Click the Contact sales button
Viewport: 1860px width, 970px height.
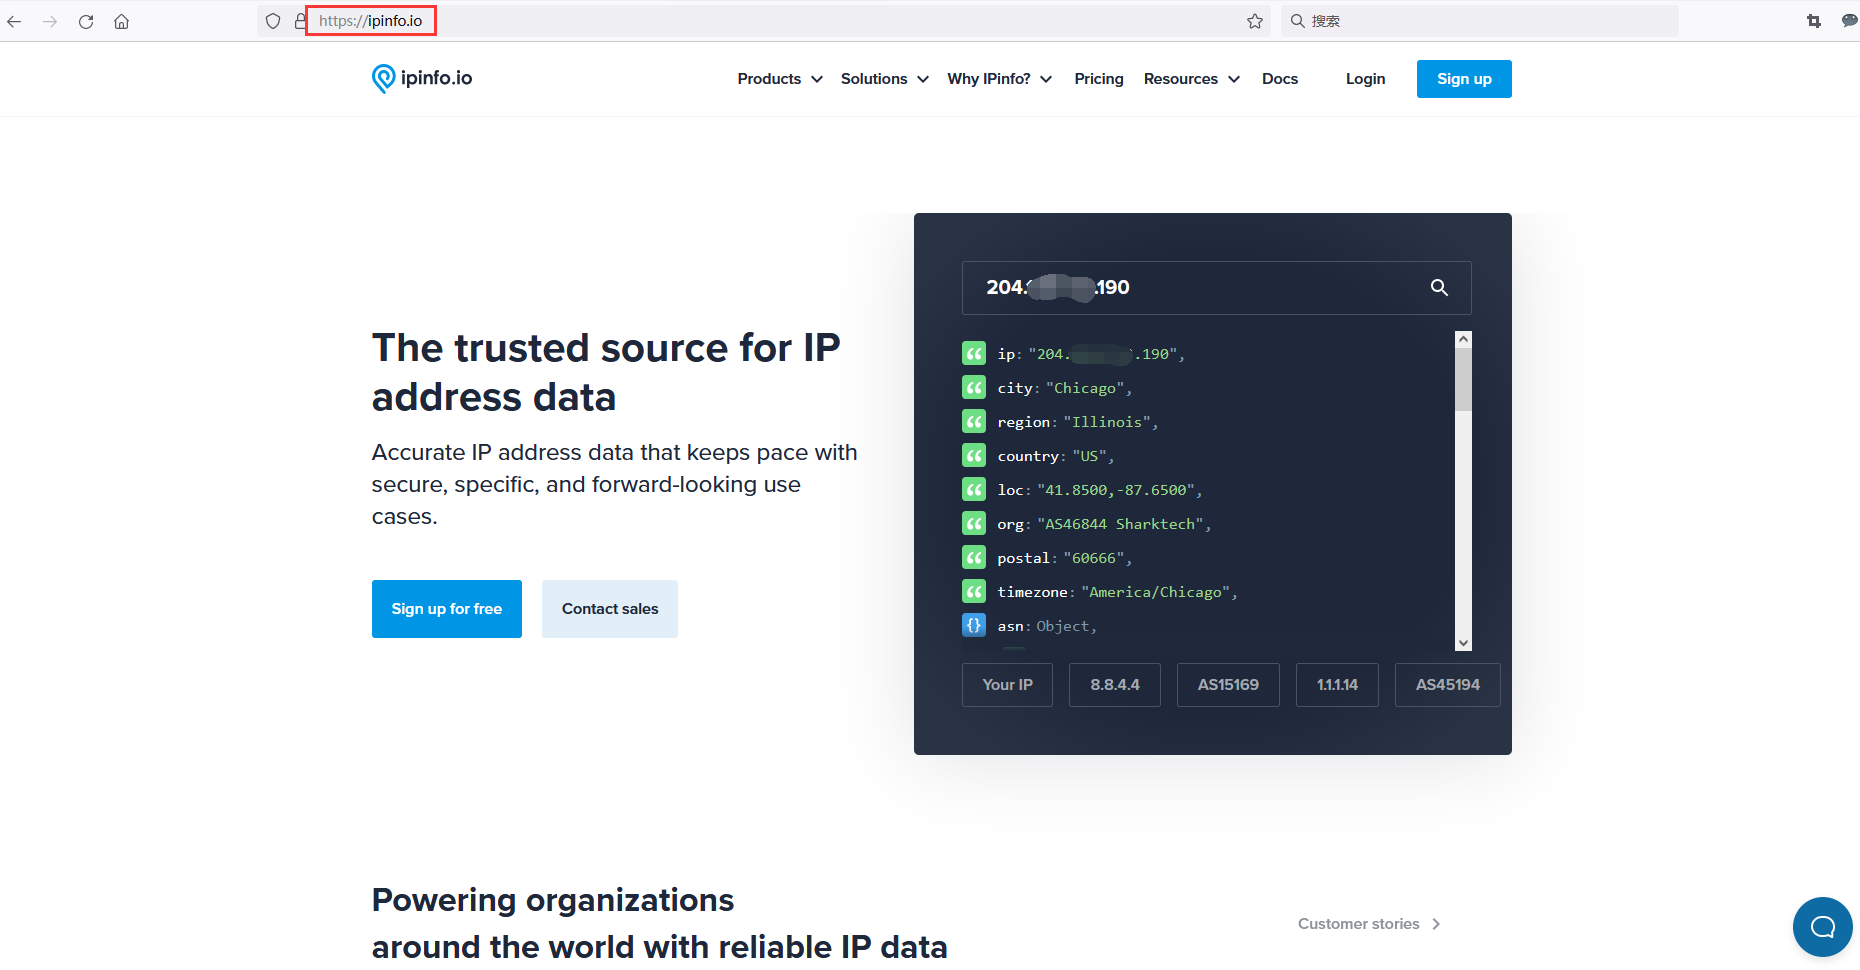pos(610,609)
